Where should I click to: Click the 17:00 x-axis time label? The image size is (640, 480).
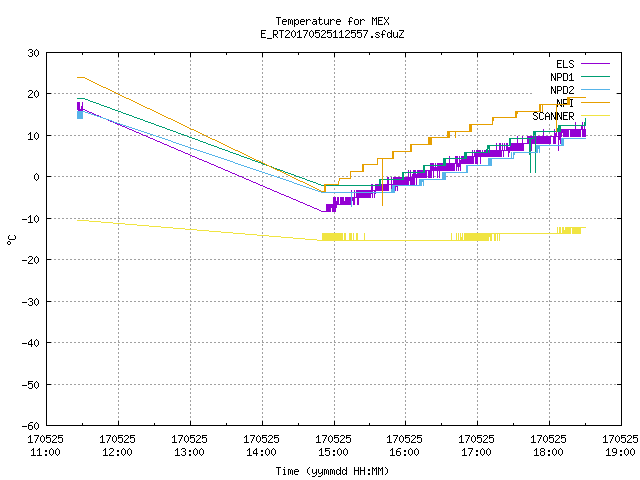coord(476,452)
